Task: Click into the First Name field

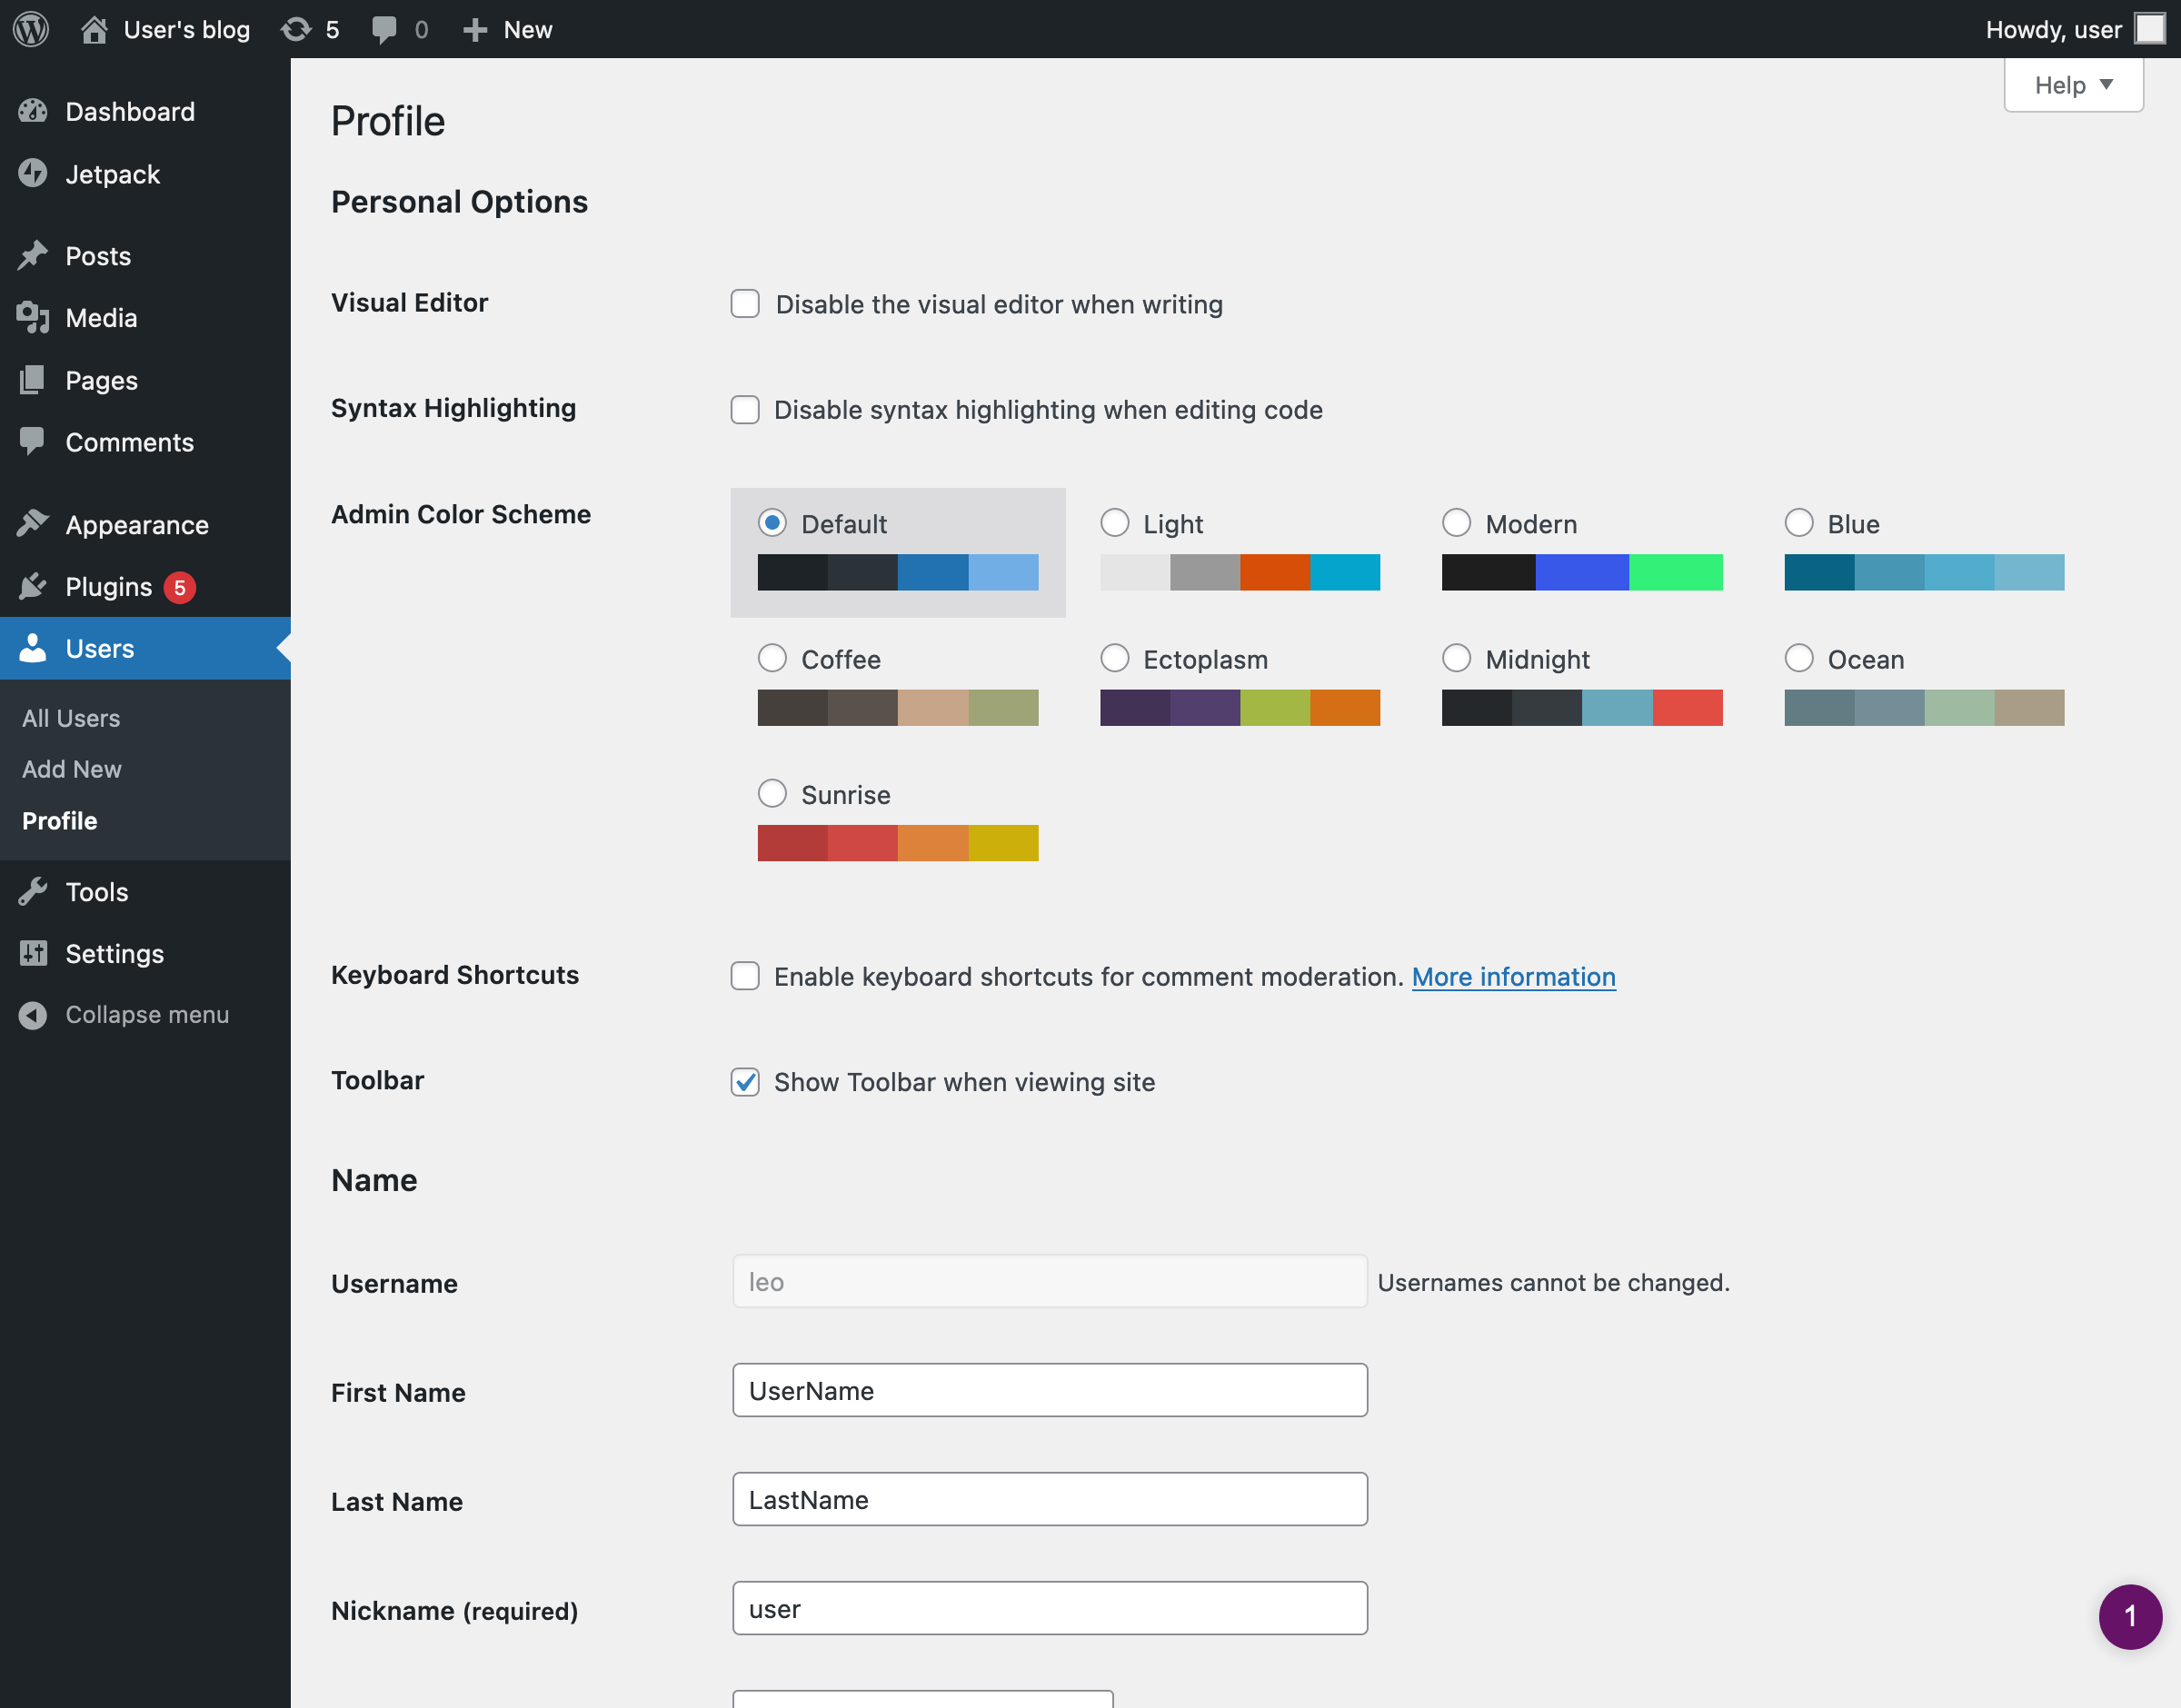Action: coord(1049,1390)
